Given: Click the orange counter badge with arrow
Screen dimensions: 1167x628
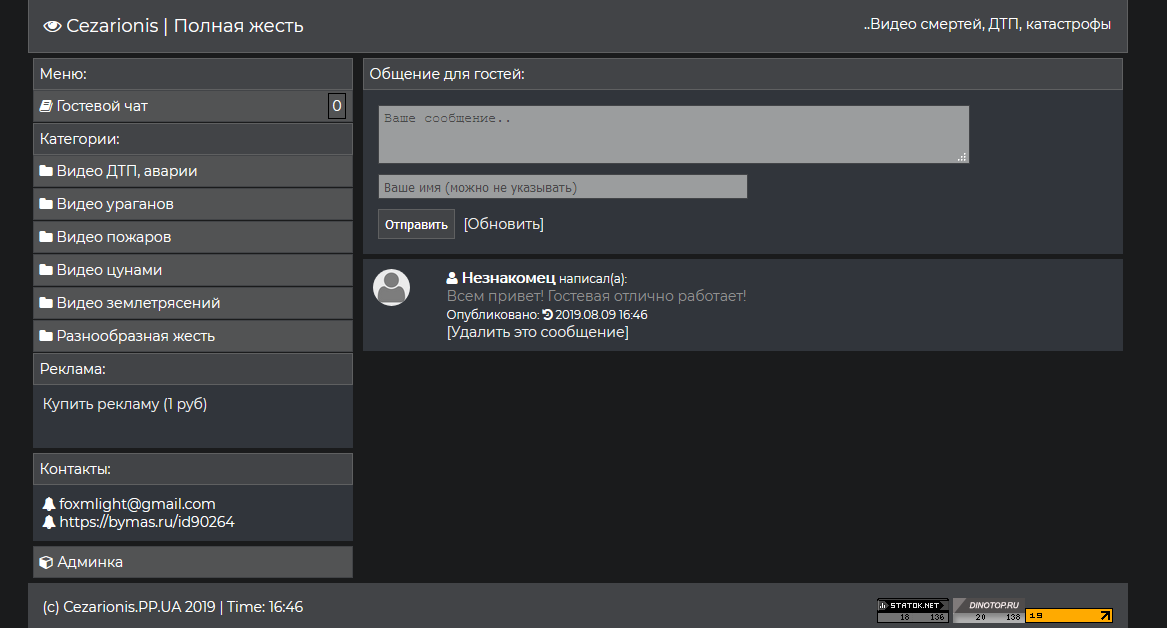Looking at the screenshot, I should (x=1068, y=616).
